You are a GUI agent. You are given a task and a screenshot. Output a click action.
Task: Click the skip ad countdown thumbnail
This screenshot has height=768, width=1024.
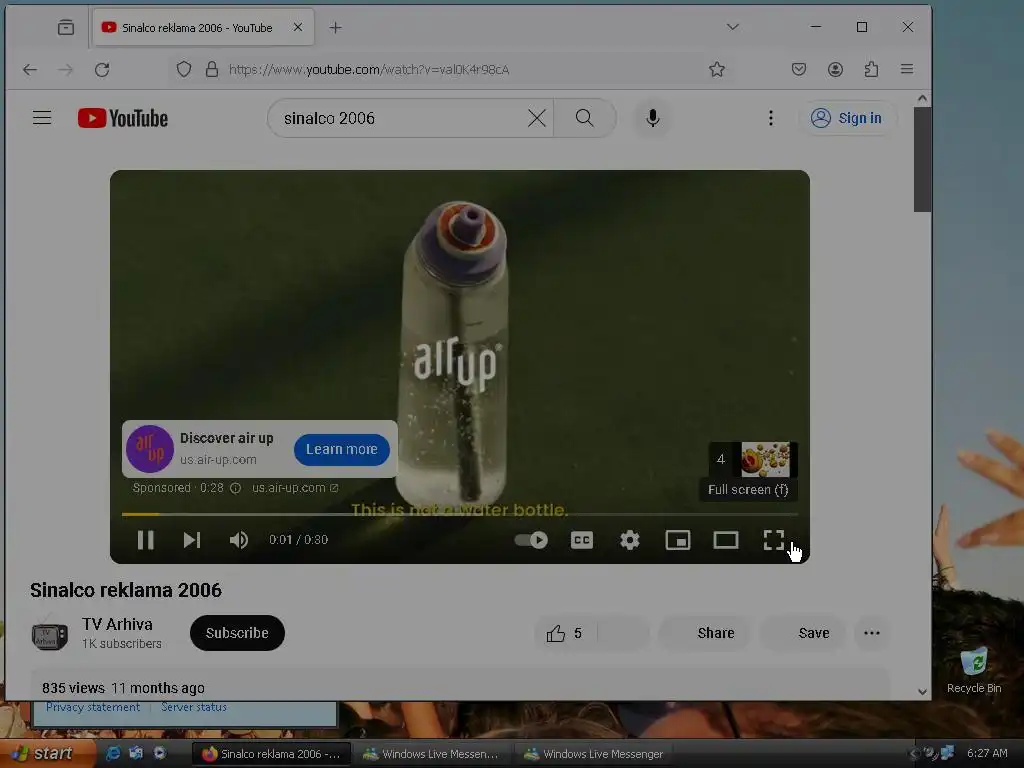click(753, 459)
